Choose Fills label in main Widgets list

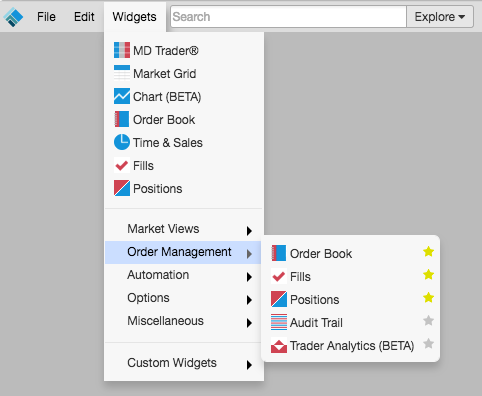pos(143,166)
